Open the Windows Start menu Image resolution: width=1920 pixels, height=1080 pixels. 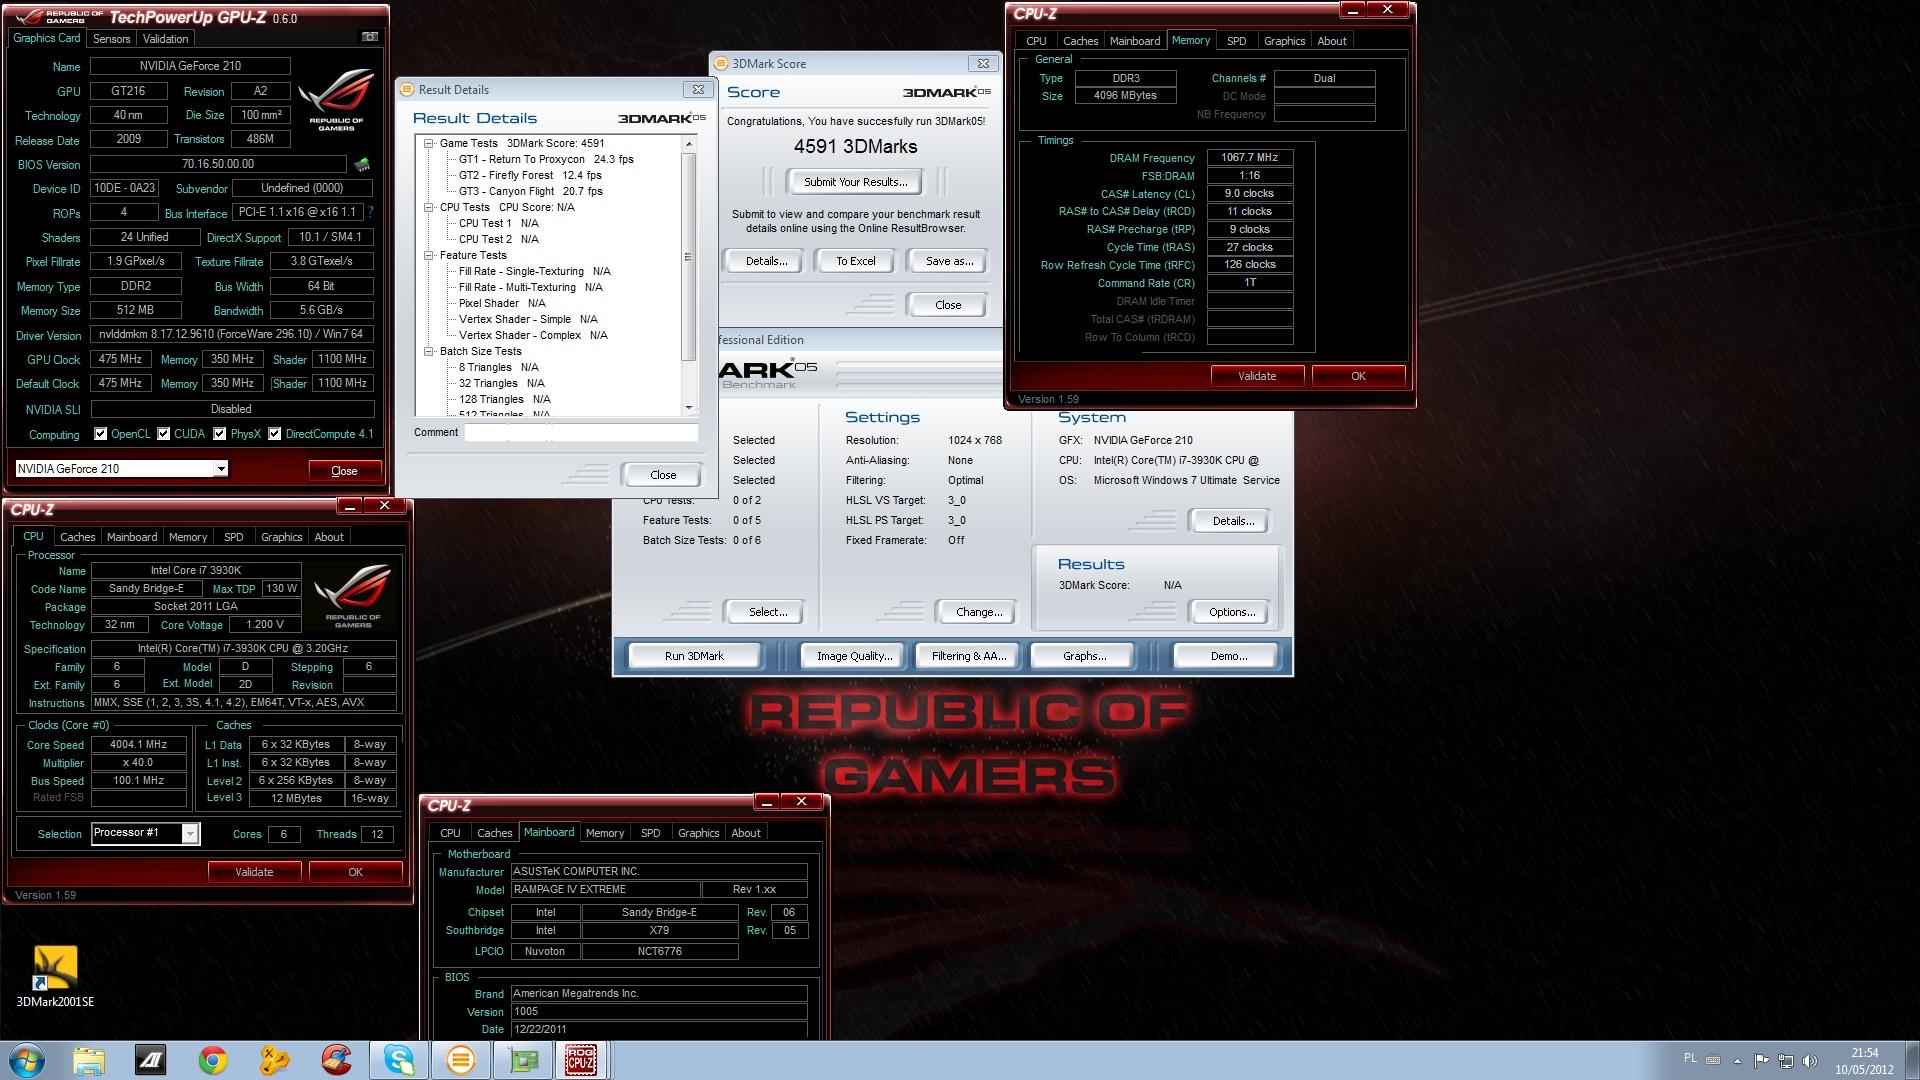(x=27, y=1060)
